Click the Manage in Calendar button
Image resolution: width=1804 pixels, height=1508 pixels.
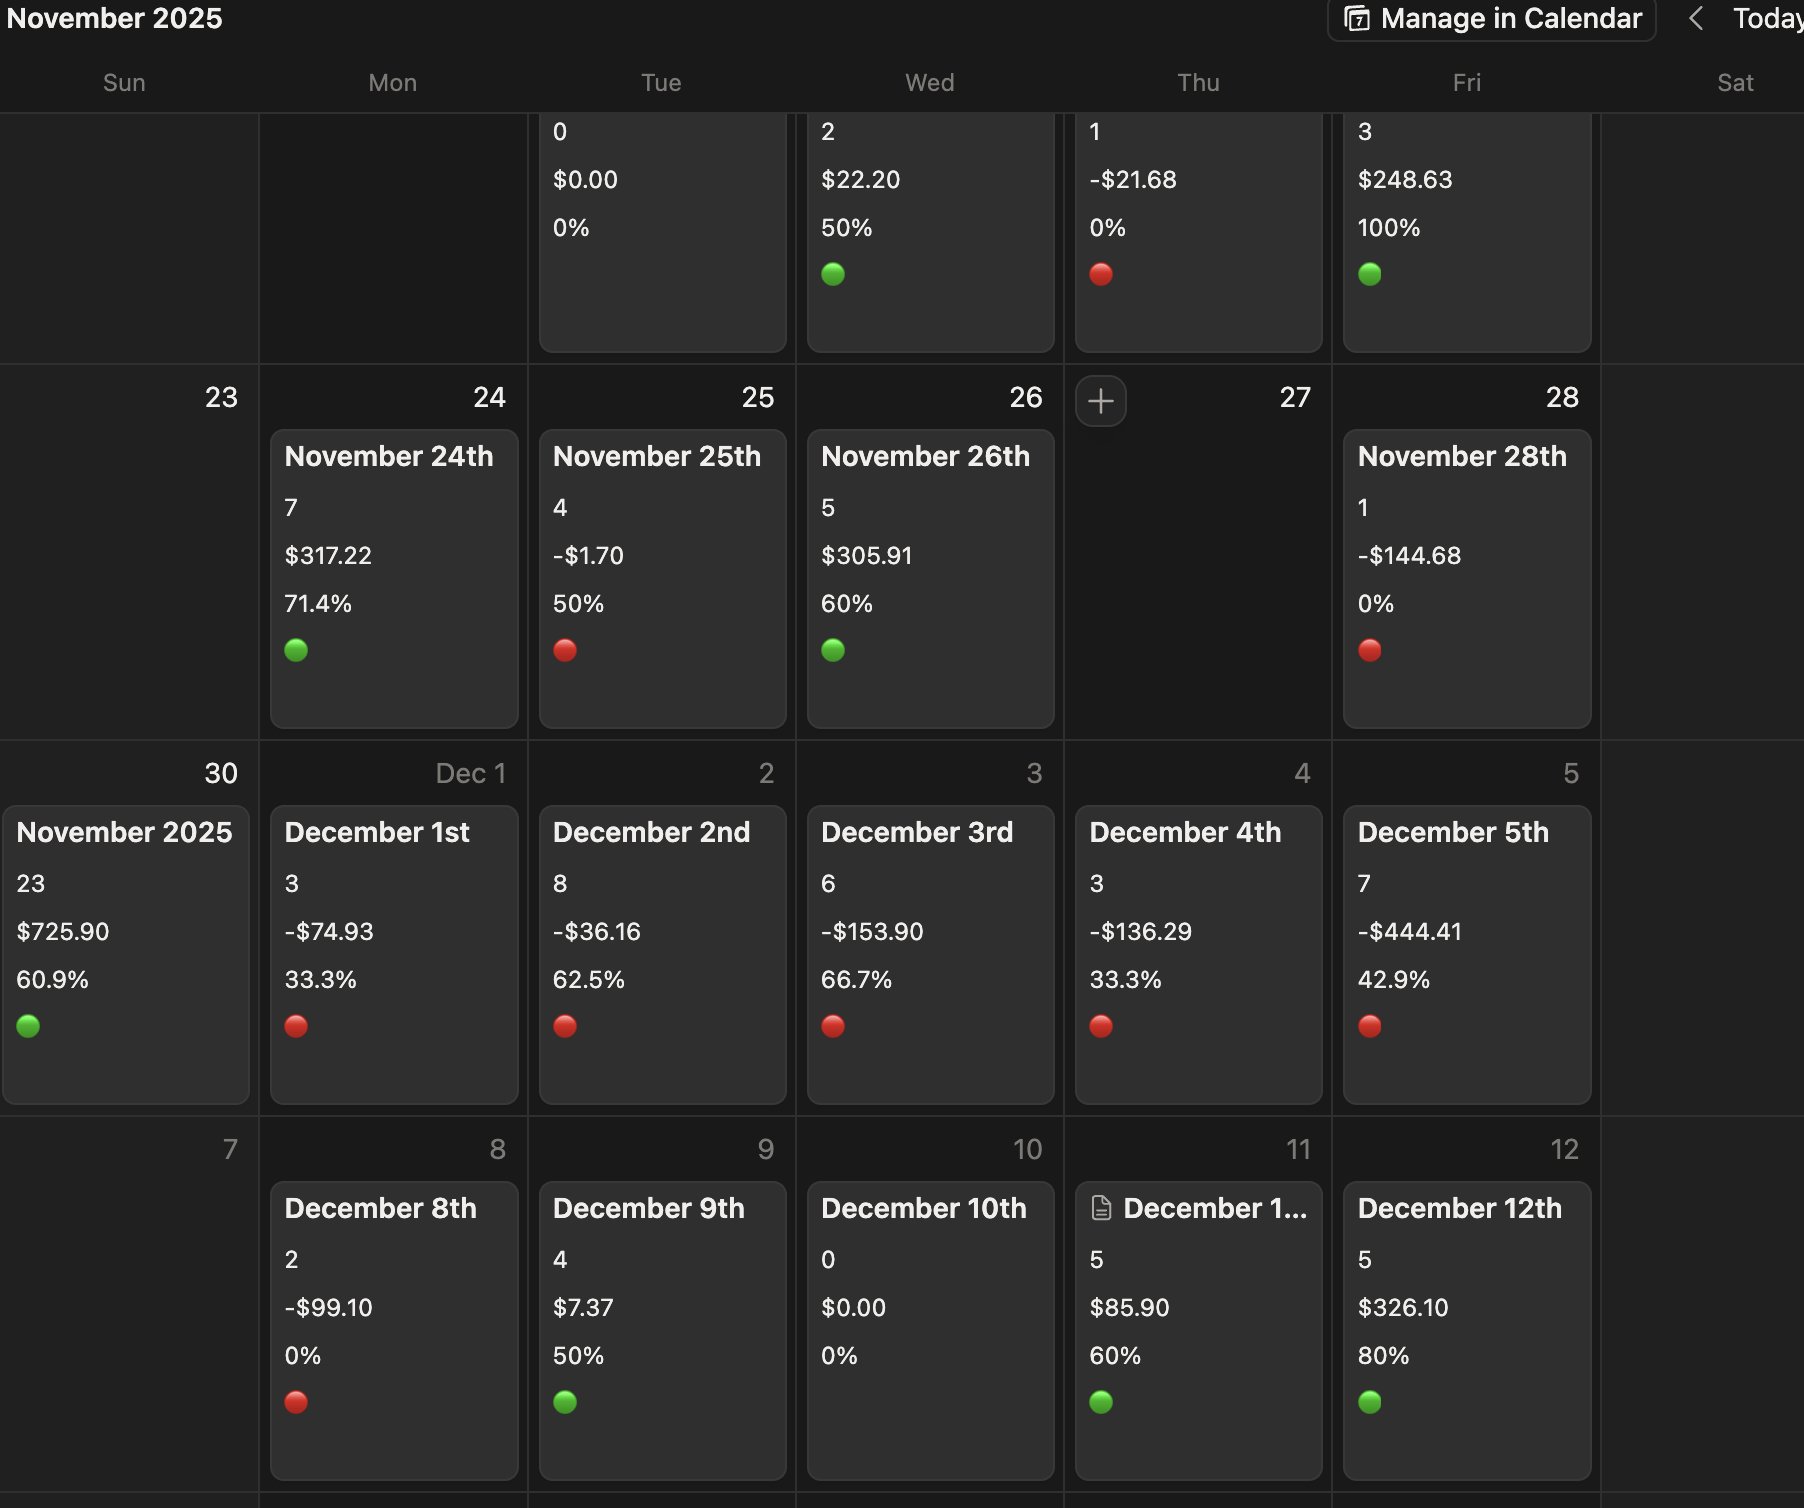pyautogui.click(x=1490, y=18)
